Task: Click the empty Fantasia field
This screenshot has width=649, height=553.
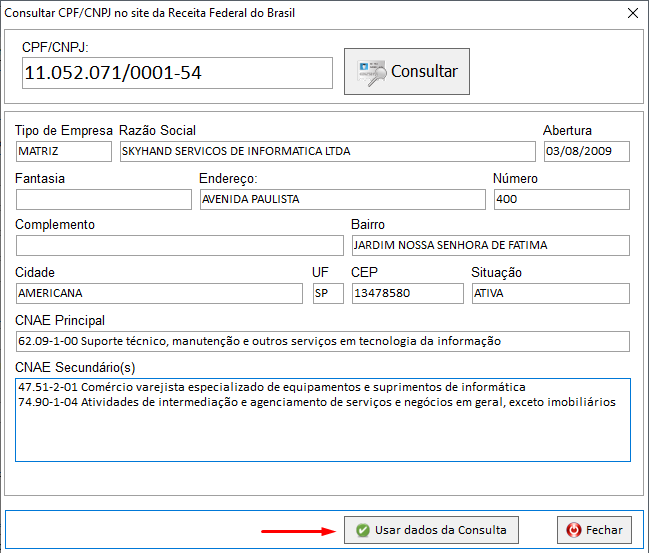Action: [x=103, y=199]
